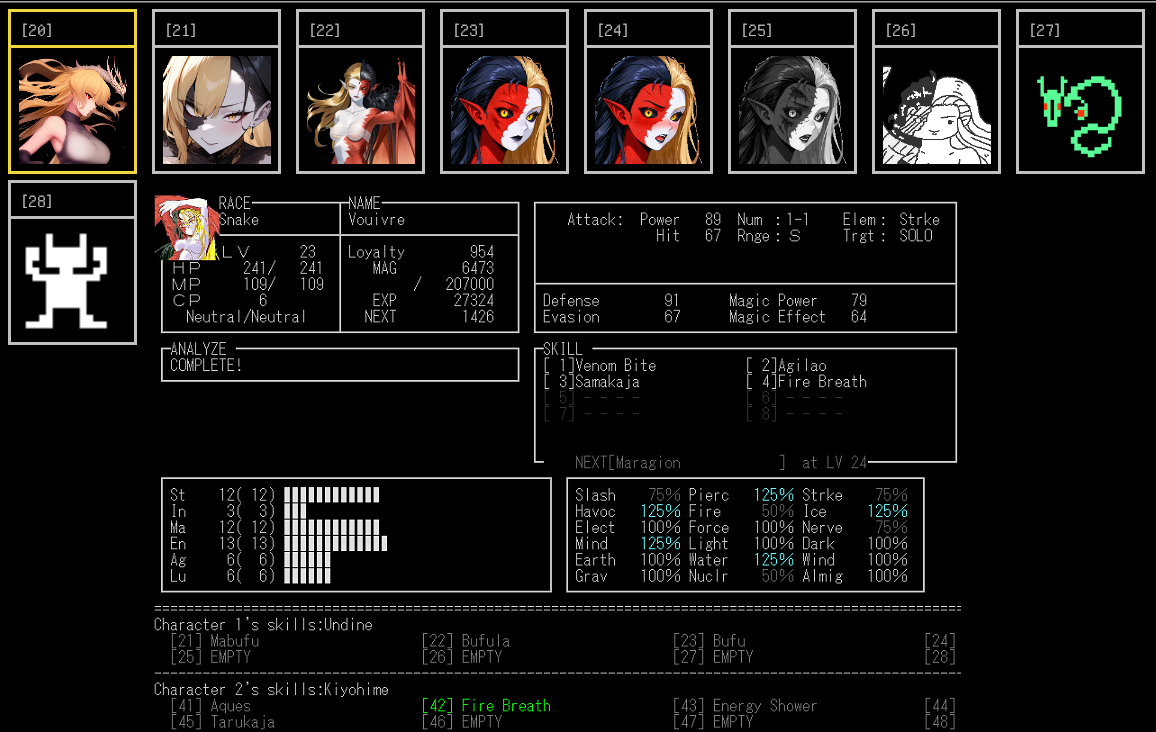Pick the half-red face portrait in slot 24
1156x732 pixels.
pos(649,109)
